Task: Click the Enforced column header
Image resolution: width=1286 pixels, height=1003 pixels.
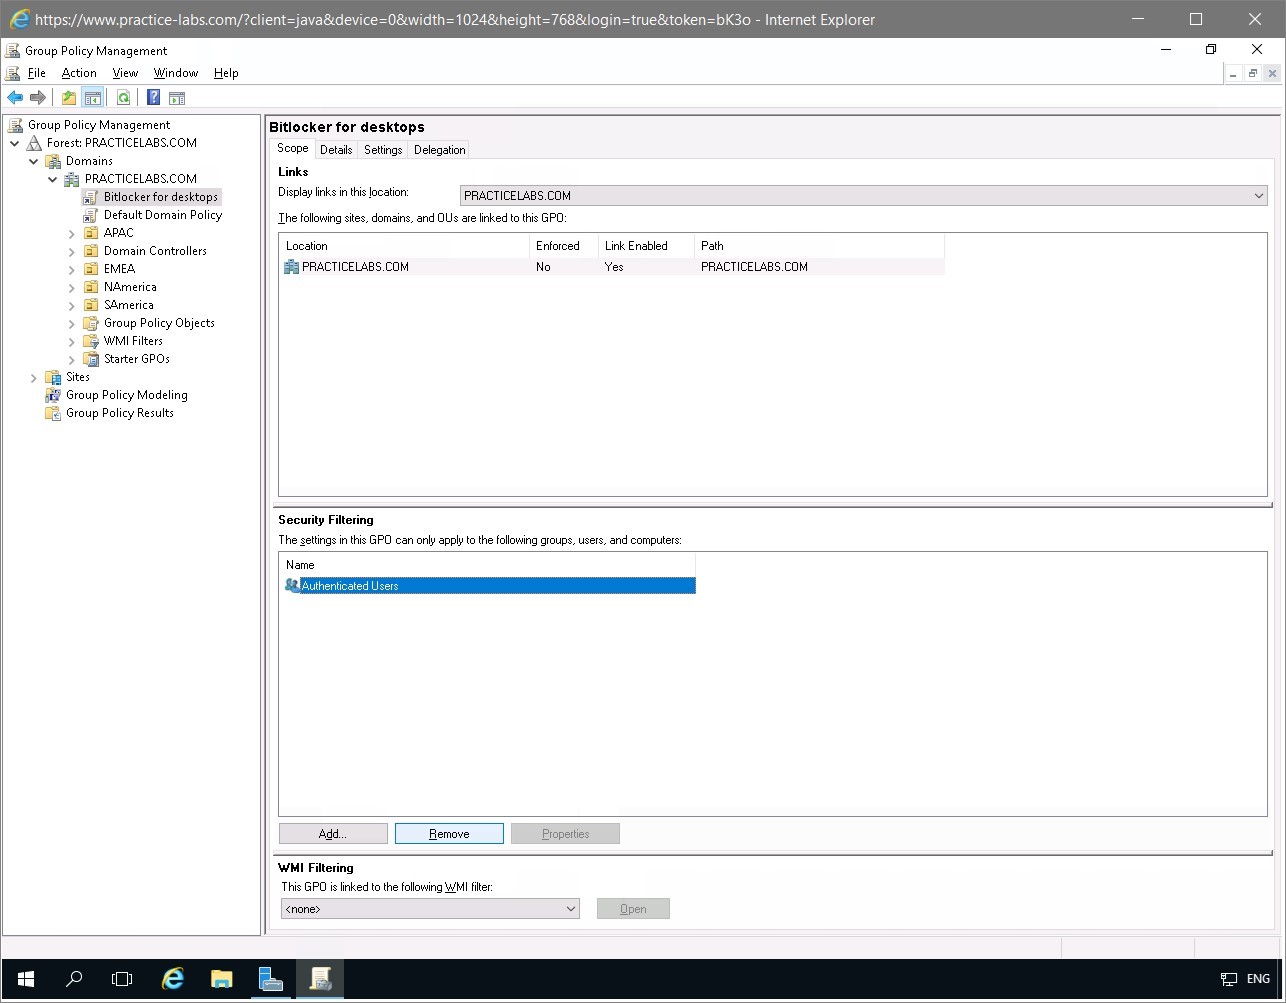Action: point(560,245)
